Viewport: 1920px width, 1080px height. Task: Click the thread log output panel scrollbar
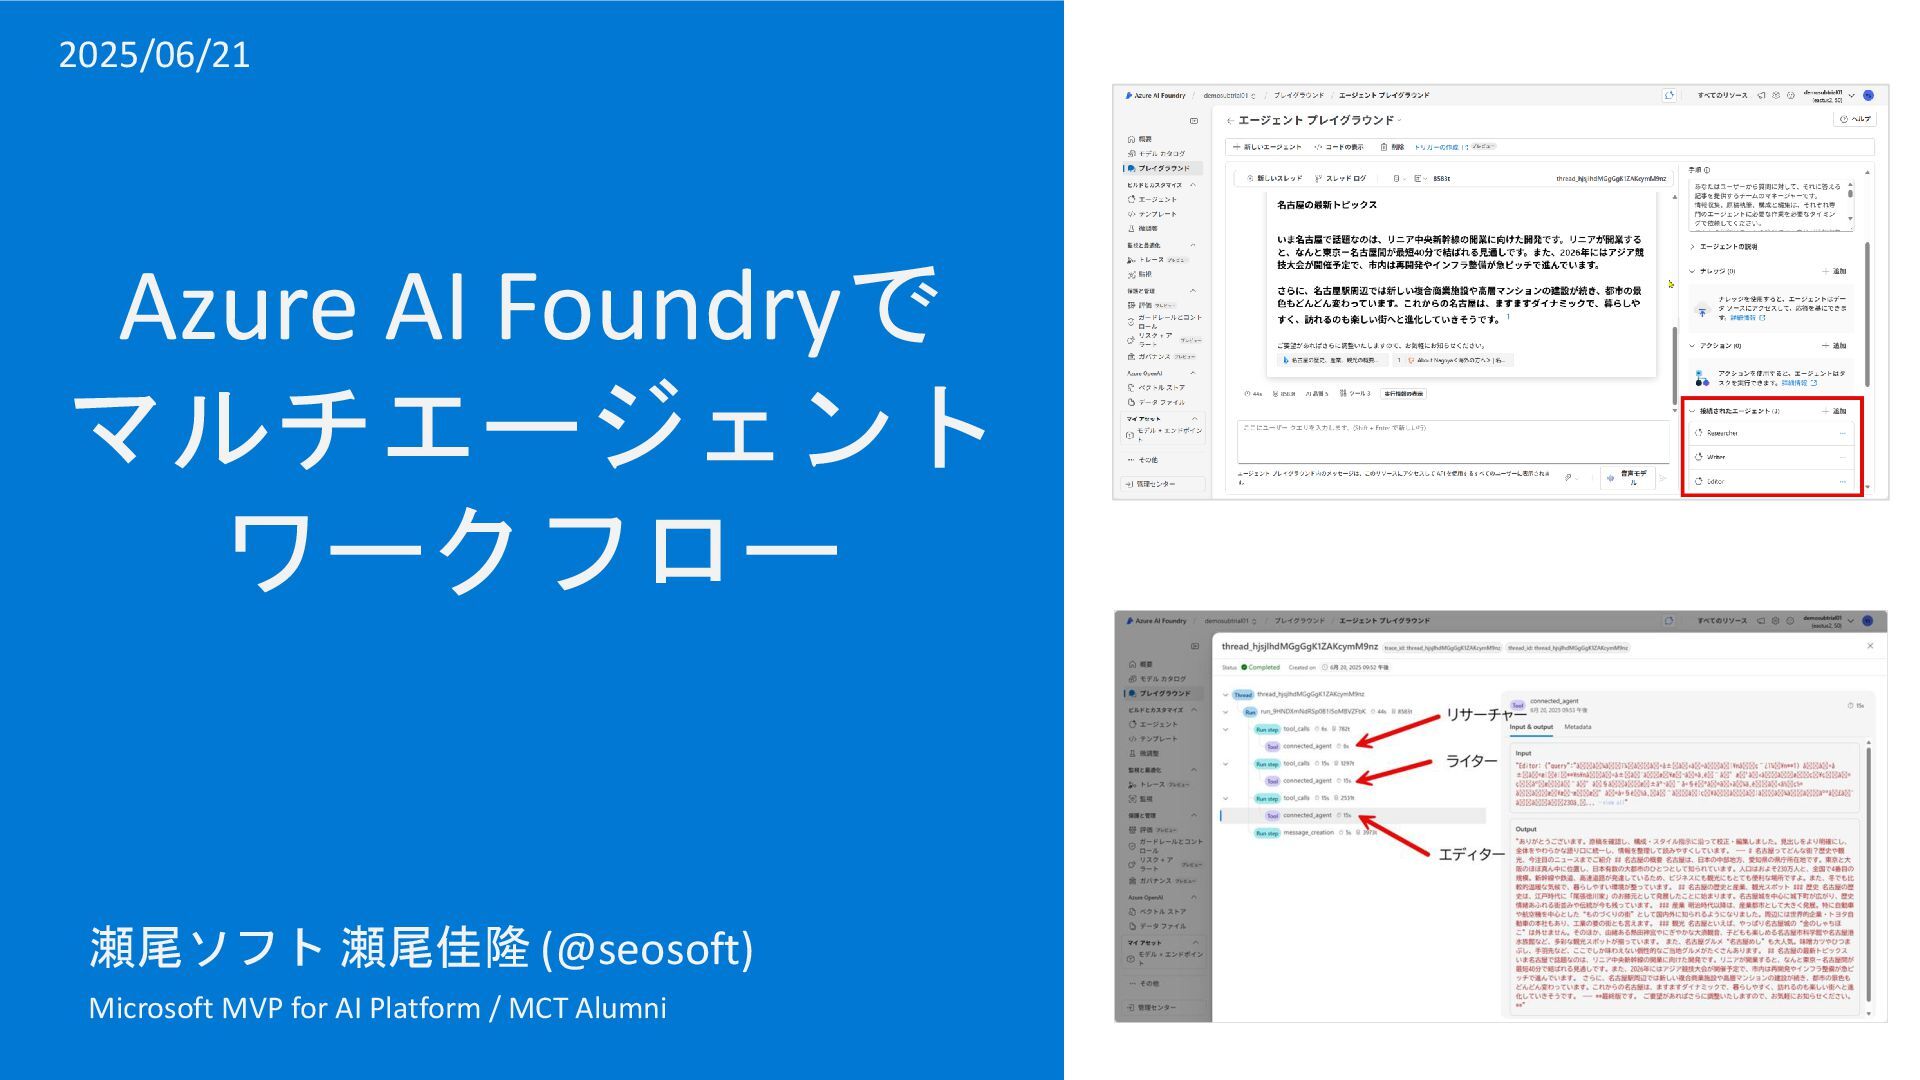click(x=1867, y=877)
